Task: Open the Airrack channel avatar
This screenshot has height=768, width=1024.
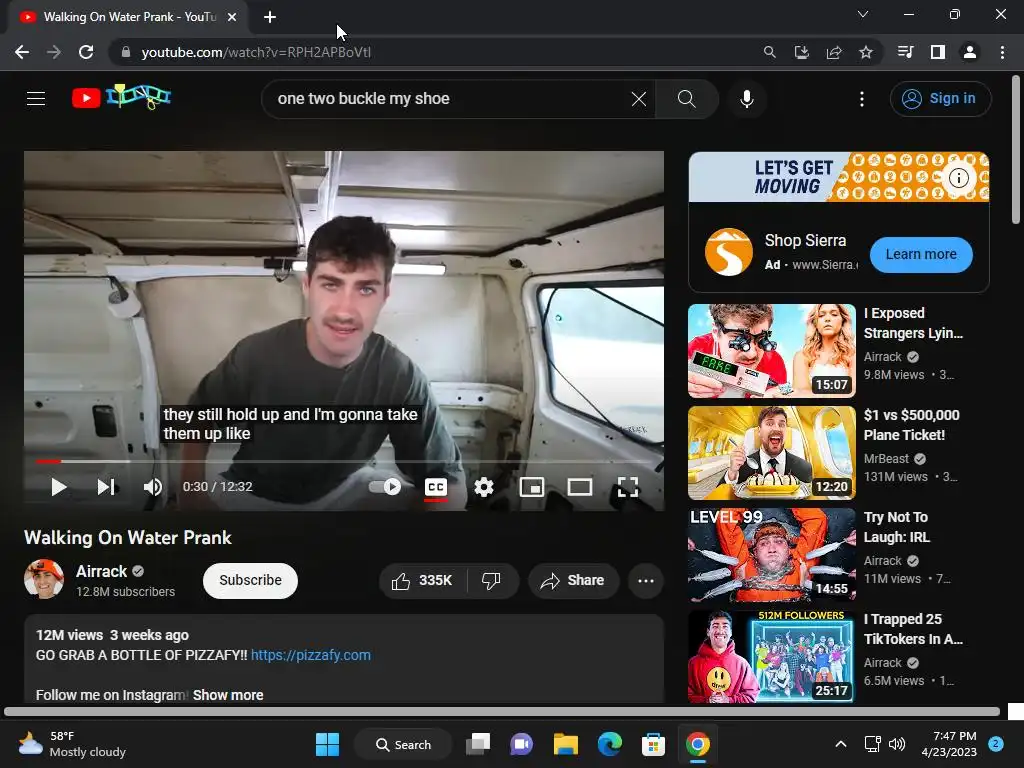Action: (44, 579)
